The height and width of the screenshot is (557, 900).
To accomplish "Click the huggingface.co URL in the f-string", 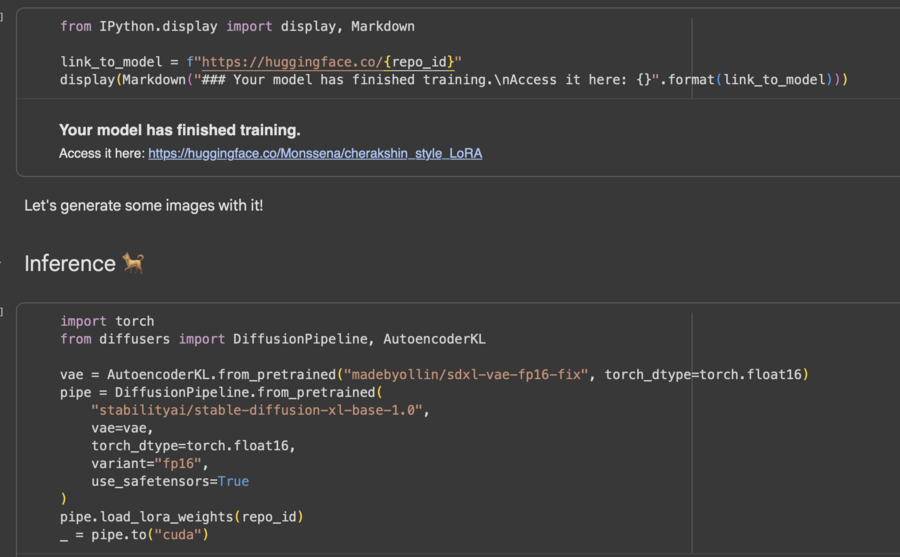I will [x=292, y=62].
